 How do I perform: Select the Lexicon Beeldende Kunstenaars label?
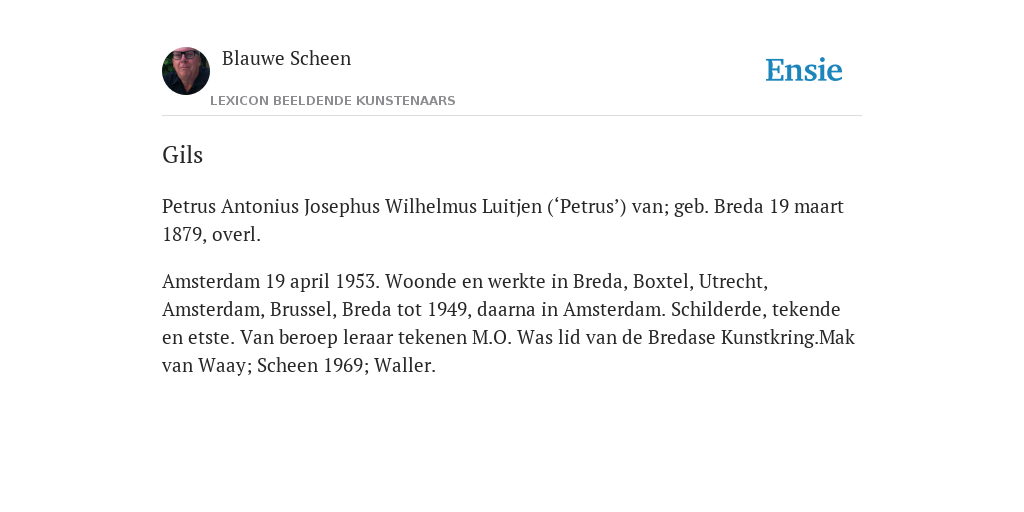(333, 101)
